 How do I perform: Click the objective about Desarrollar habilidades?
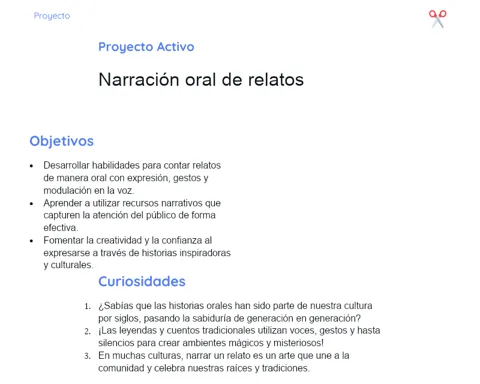pyautogui.click(x=132, y=178)
